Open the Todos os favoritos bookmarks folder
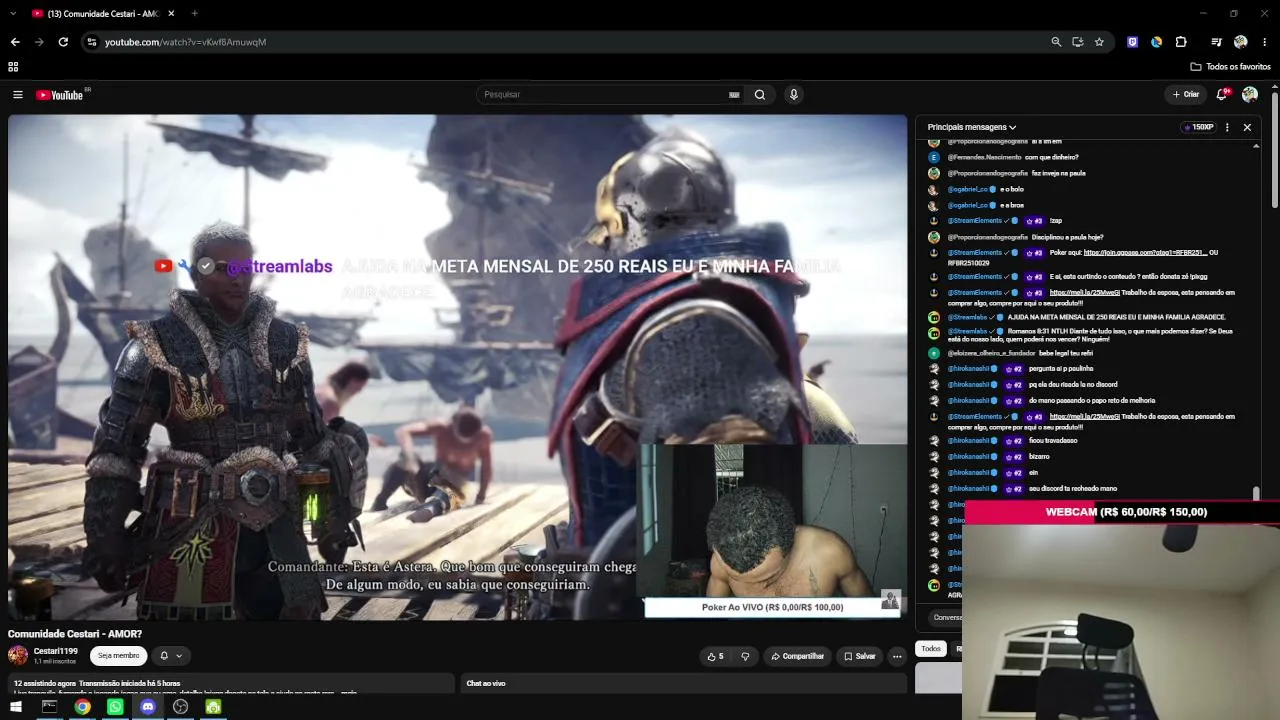 (1230, 67)
